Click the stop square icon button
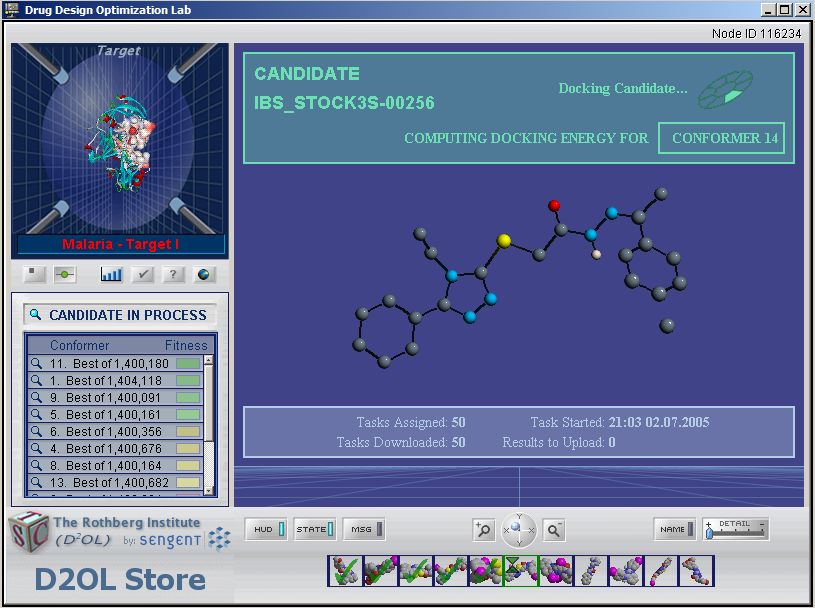 tap(35, 274)
